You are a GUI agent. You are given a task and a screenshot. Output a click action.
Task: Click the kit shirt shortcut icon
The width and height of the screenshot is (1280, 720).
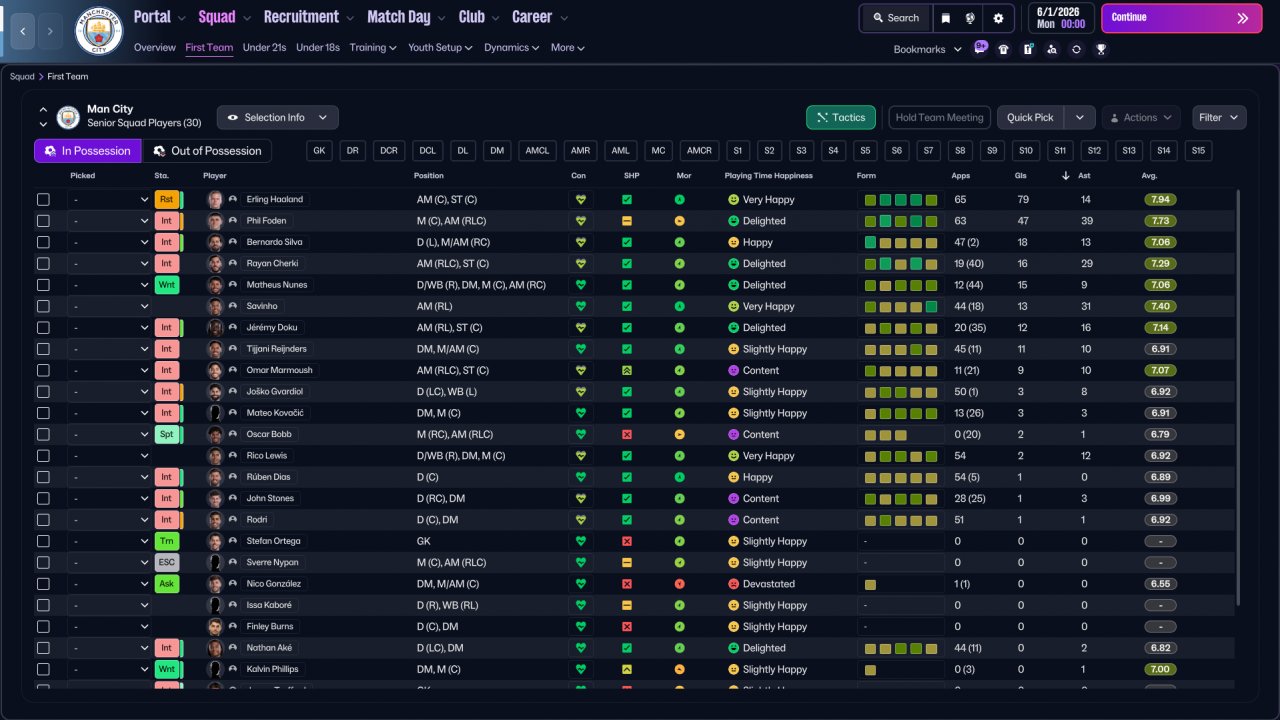[x=1004, y=49]
